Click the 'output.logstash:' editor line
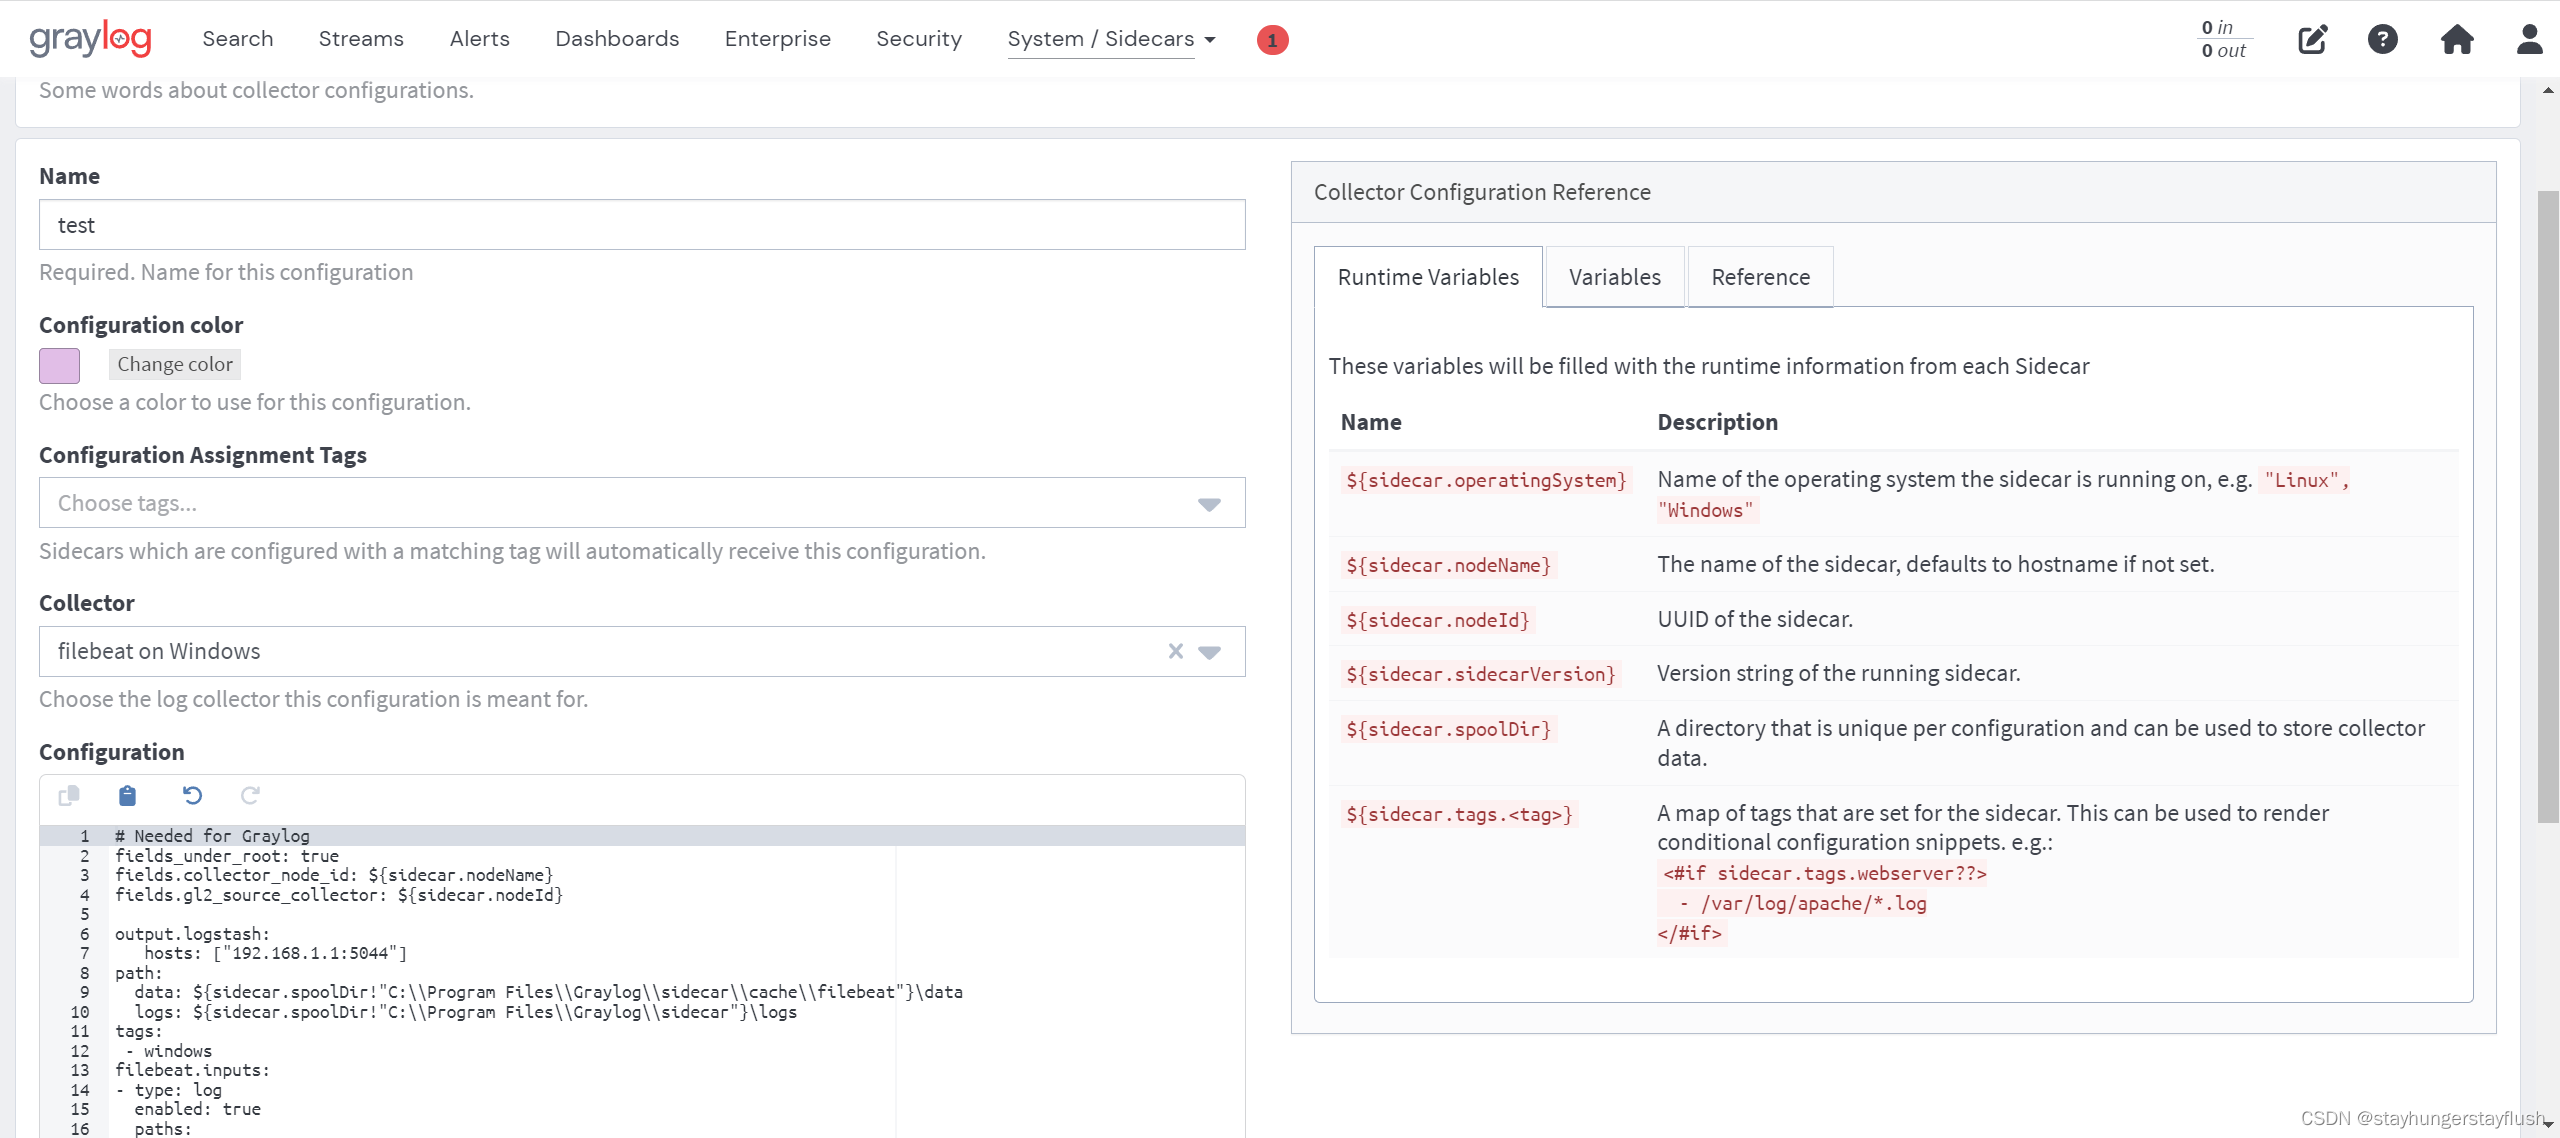Screen dimensions: 2560x1138 [x=192, y=934]
